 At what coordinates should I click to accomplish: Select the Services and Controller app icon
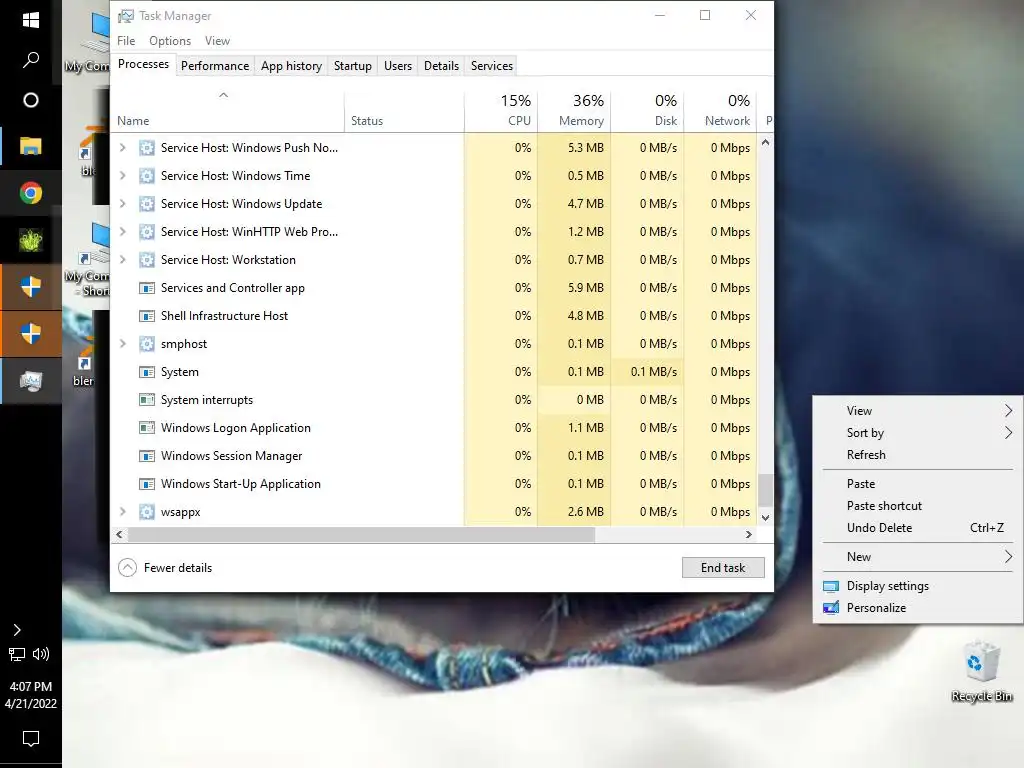[147, 288]
